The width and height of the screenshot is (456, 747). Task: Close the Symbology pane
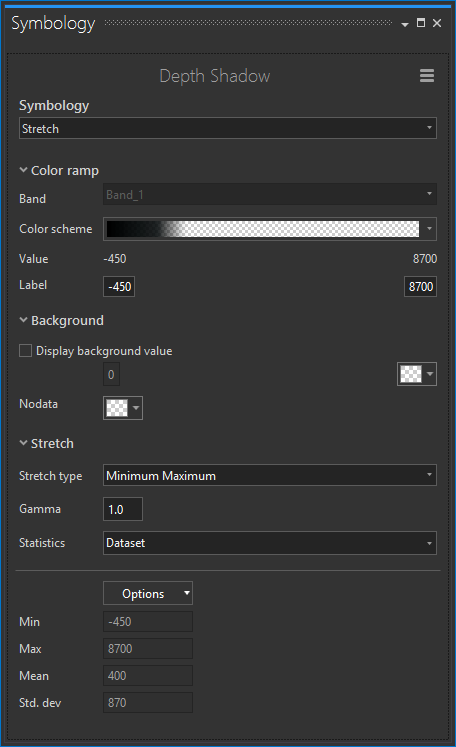click(x=437, y=23)
